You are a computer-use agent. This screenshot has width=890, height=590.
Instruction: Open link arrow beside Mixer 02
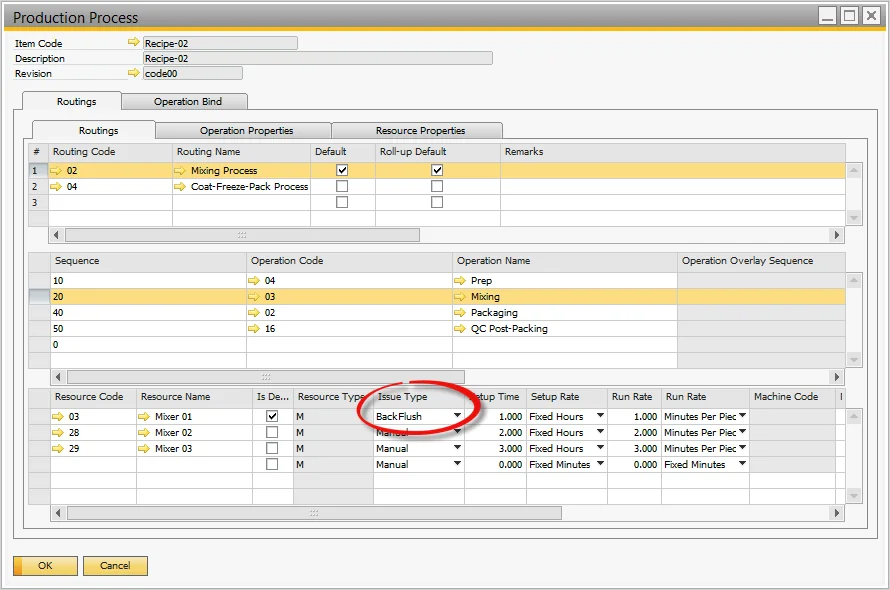pyautogui.click(x=144, y=432)
